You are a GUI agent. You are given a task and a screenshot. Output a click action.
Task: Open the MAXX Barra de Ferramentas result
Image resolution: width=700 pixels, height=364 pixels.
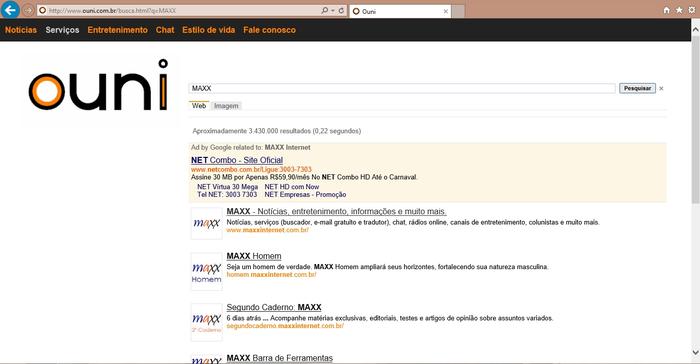click(279, 358)
